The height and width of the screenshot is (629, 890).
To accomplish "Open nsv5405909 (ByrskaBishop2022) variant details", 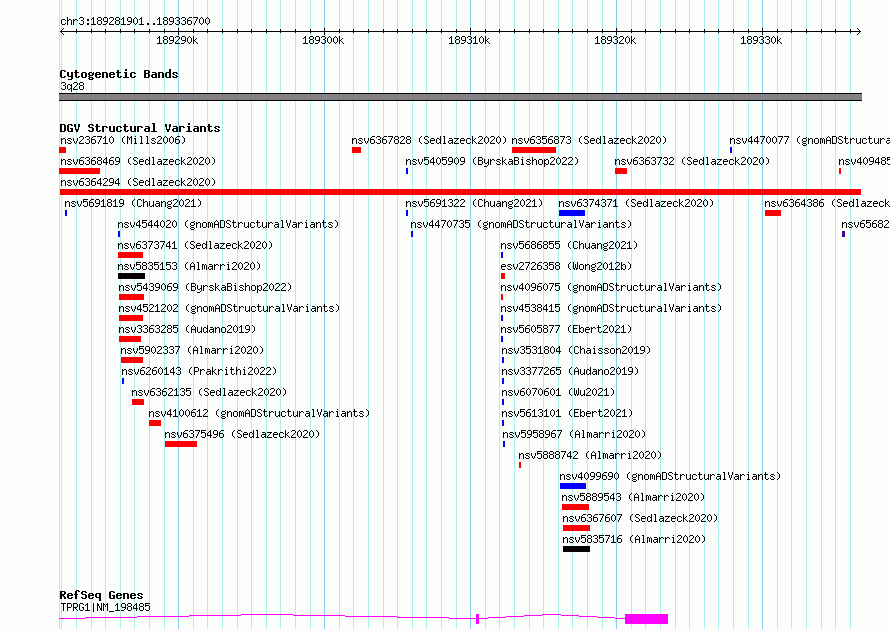I will (x=492, y=161).
